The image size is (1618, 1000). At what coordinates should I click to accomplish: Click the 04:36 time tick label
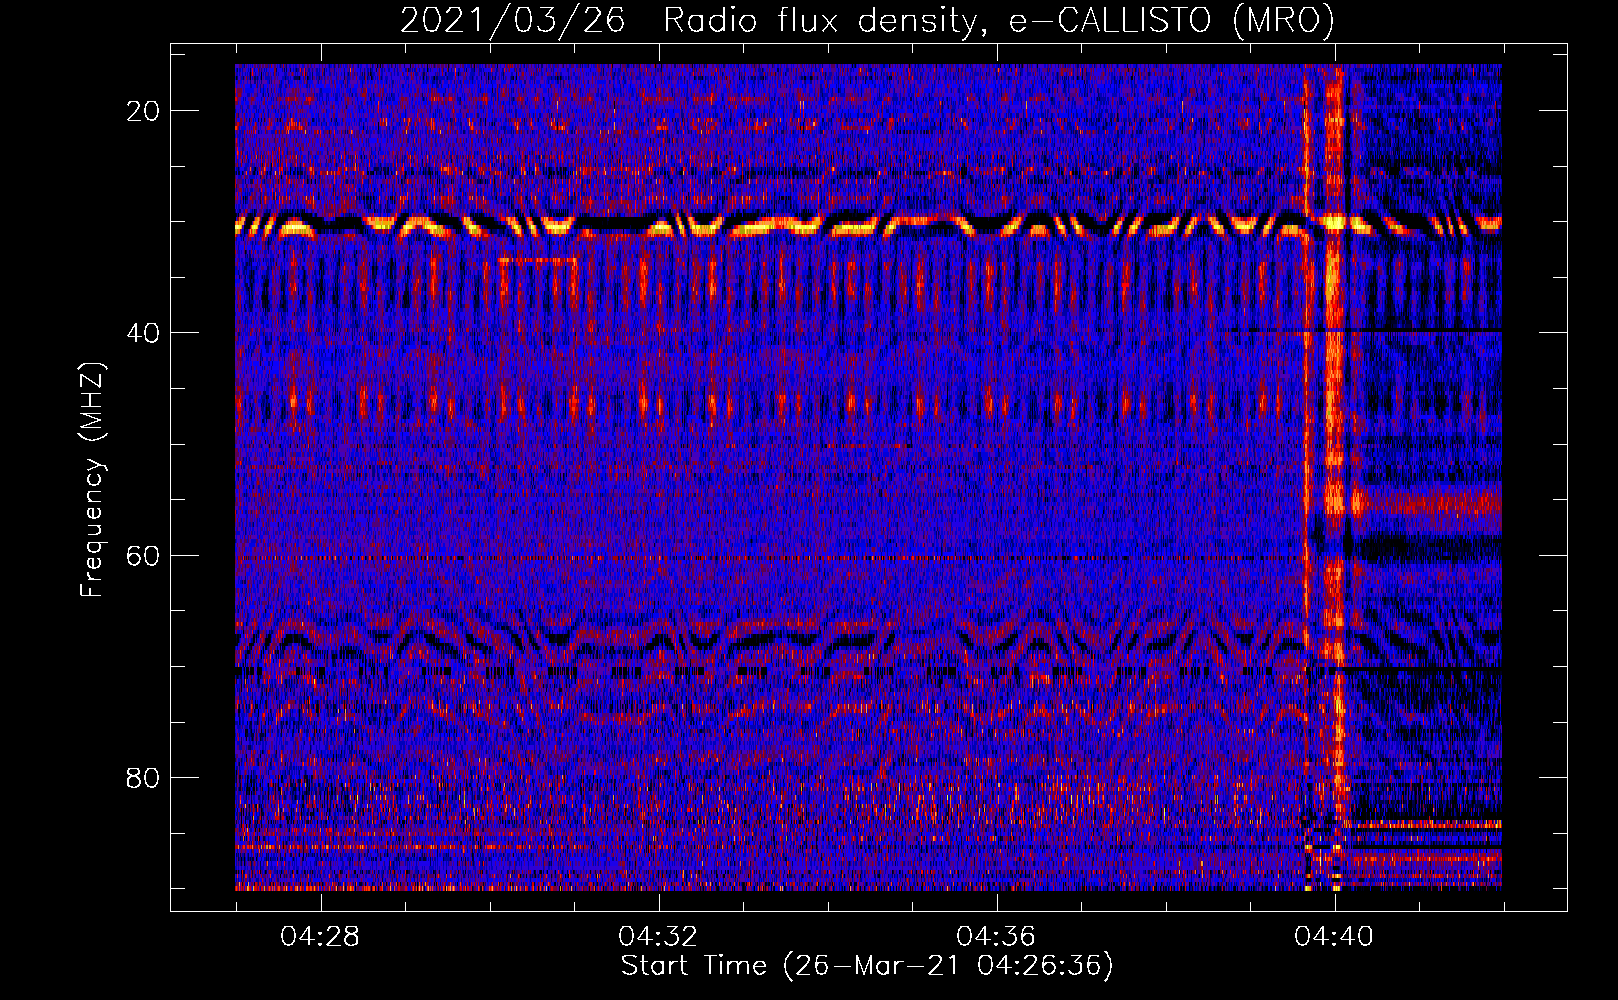pos(996,937)
